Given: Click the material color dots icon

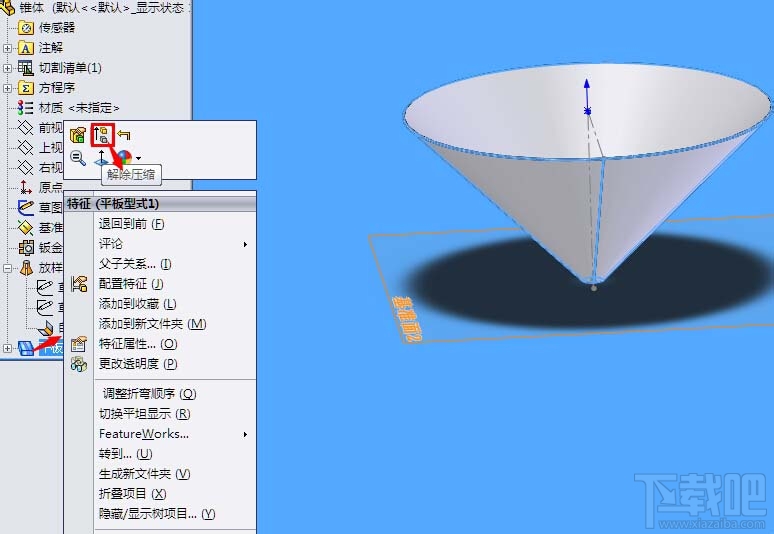Looking at the screenshot, I should click(25, 108).
